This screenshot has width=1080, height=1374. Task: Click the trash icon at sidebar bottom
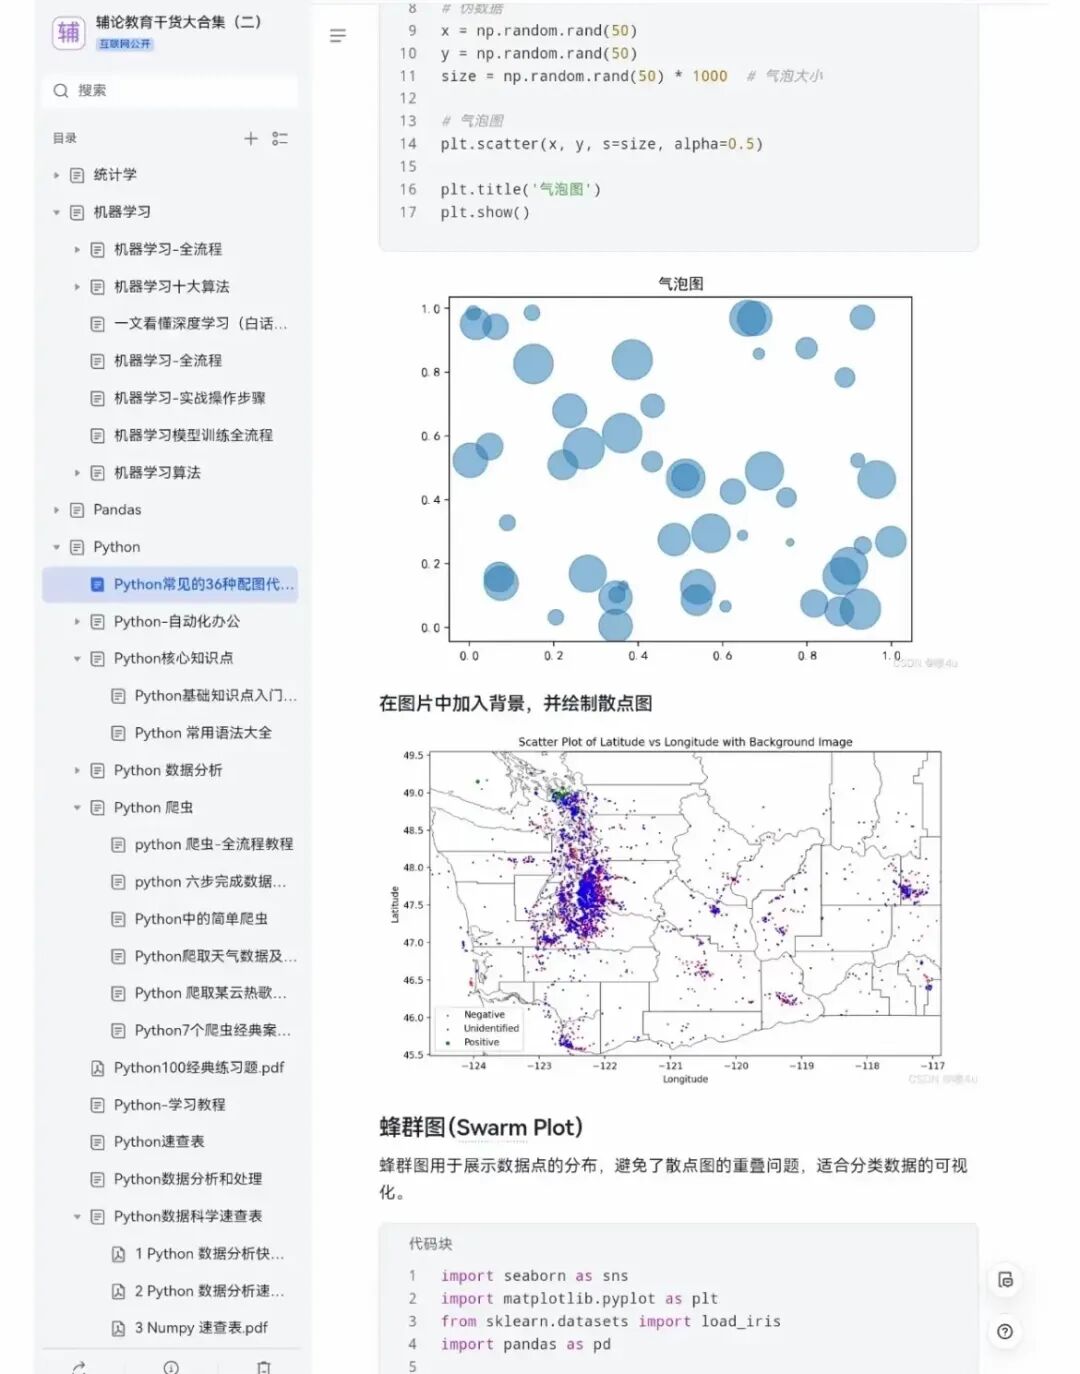(264, 1367)
